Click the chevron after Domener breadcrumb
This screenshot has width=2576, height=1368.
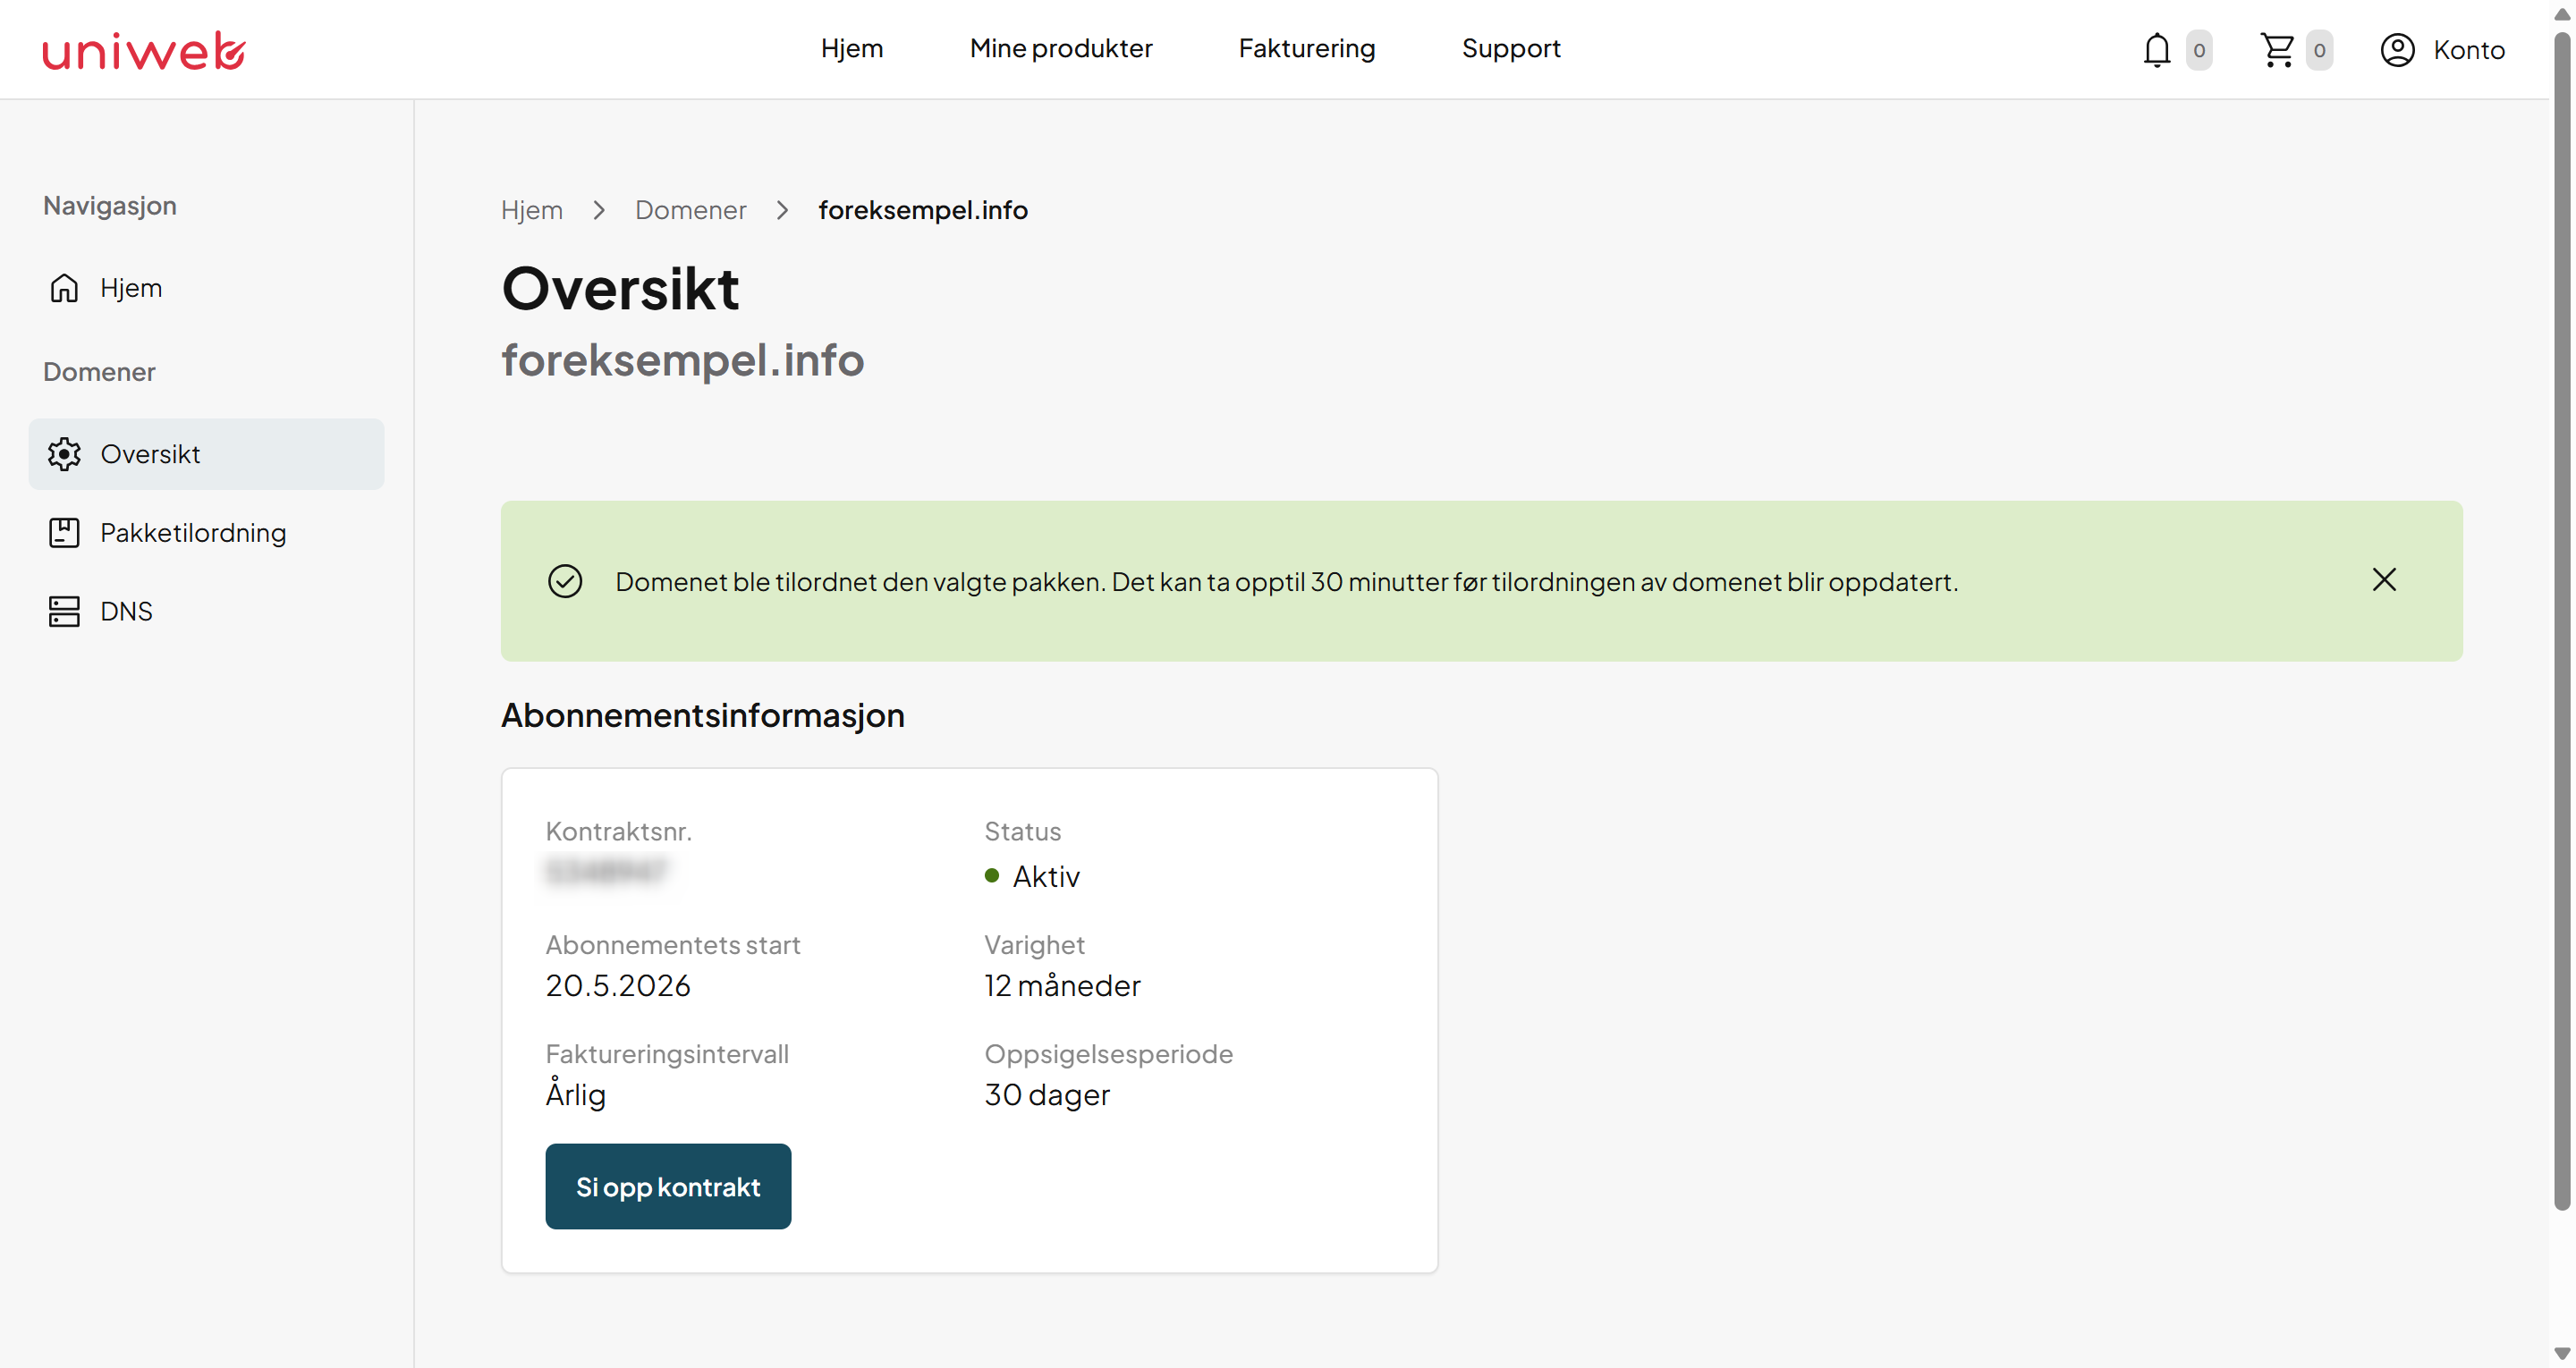[782, 210]
